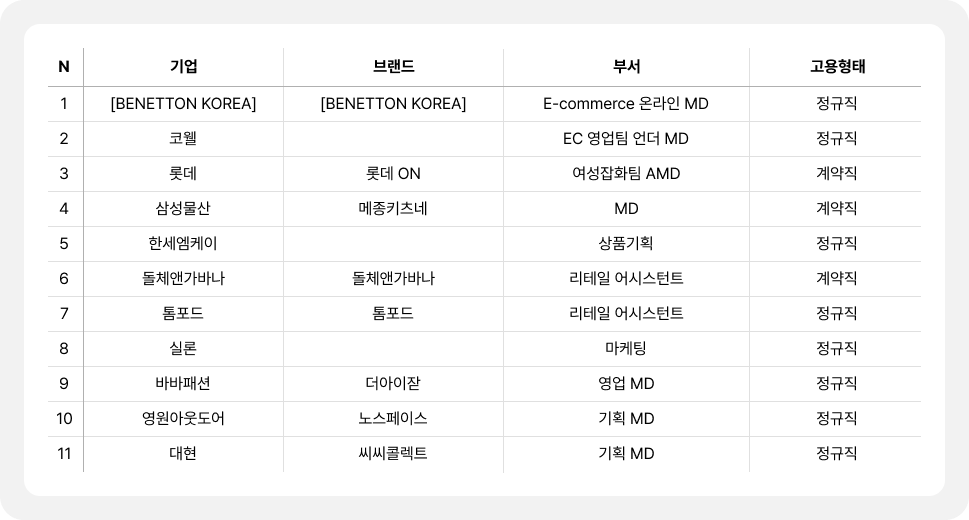Click the N column header
The image size is (969, 520).
click(64, 67)
